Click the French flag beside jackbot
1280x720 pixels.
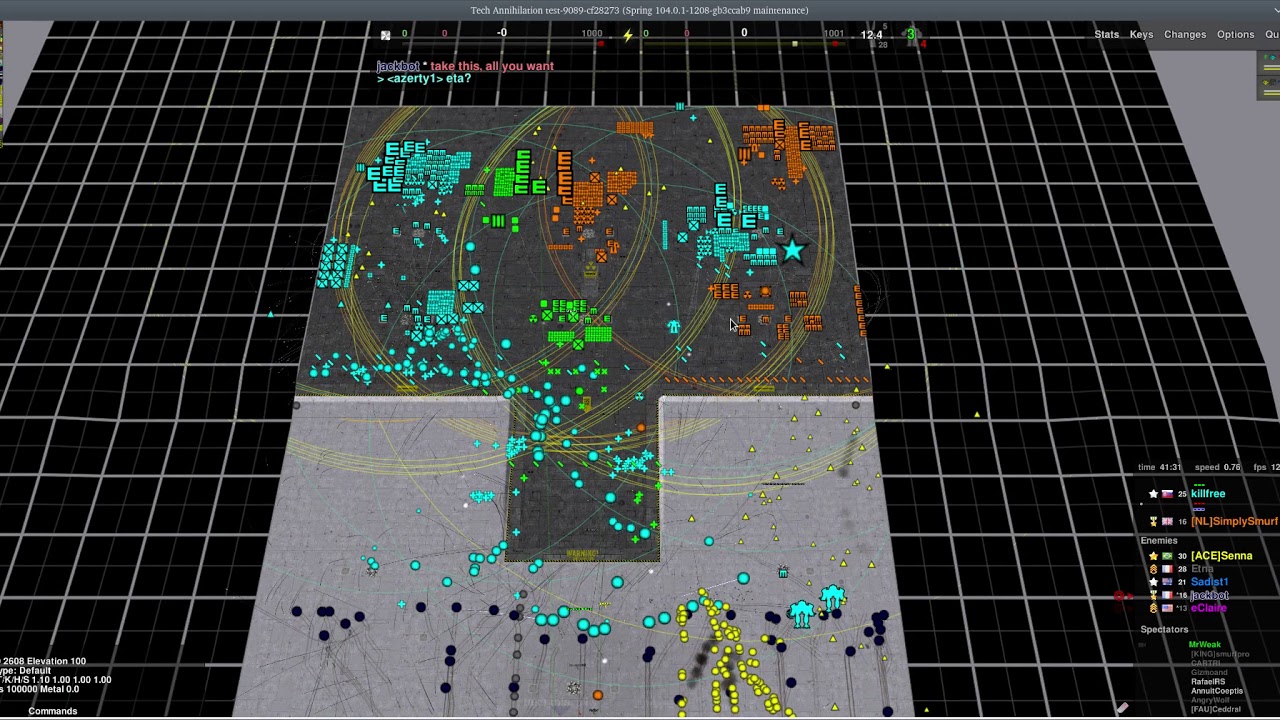[1166, 595]
